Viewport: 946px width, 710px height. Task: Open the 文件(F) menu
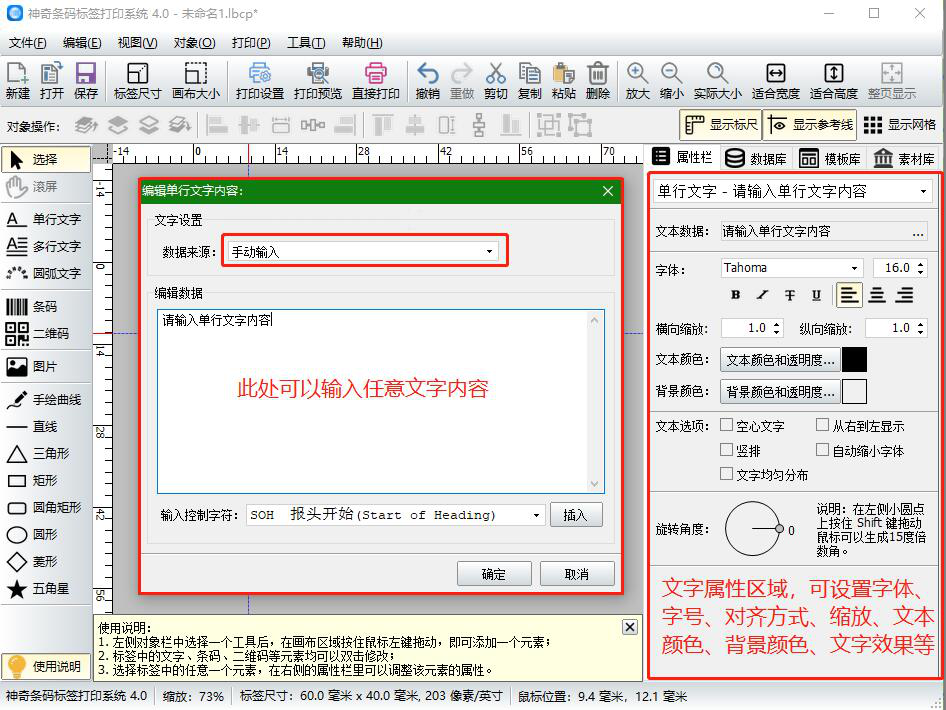[x=27, y=43]
